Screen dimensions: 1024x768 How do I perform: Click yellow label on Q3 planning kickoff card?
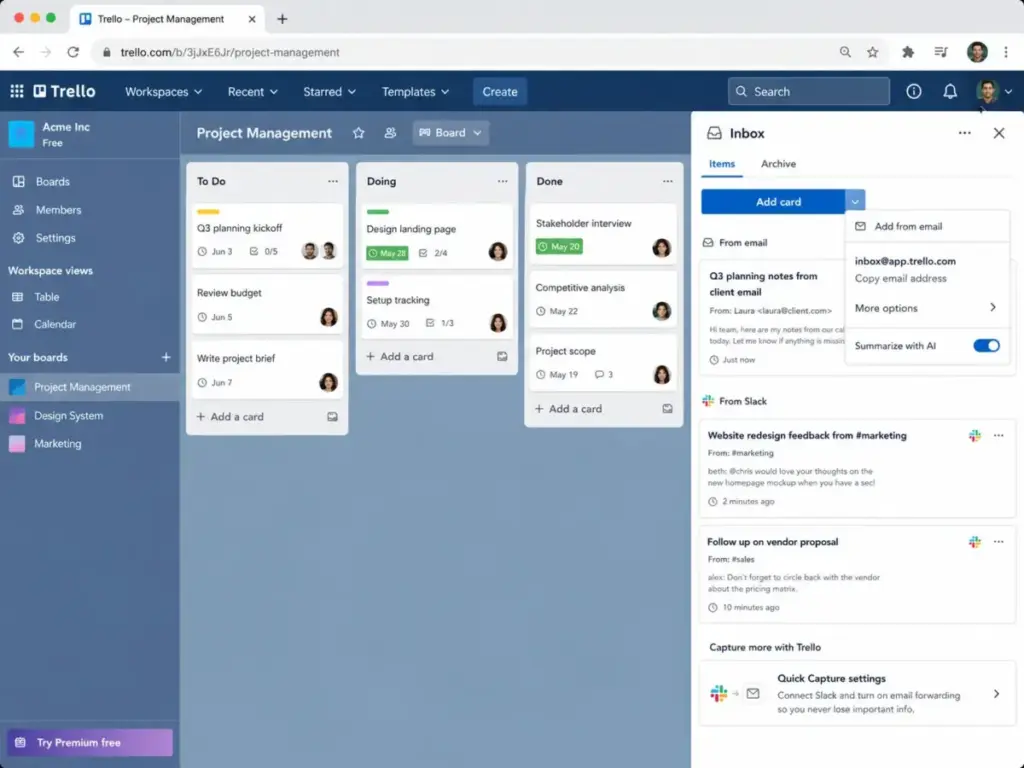click(x=208, y=212)
